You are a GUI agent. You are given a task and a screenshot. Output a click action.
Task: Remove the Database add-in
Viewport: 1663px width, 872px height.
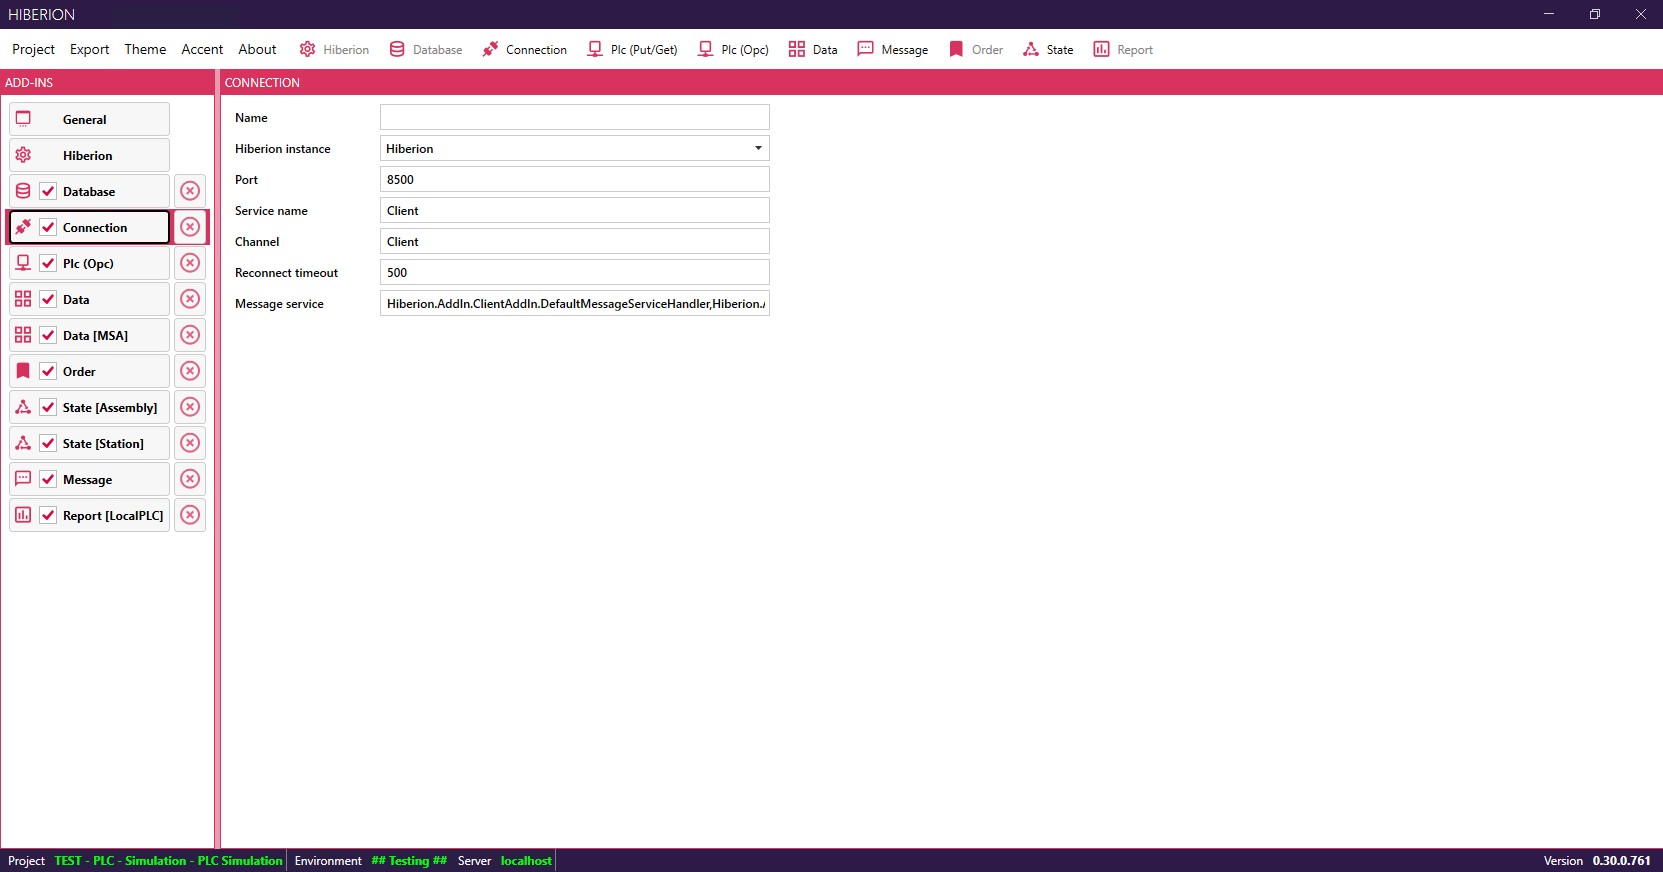point(190,191)
